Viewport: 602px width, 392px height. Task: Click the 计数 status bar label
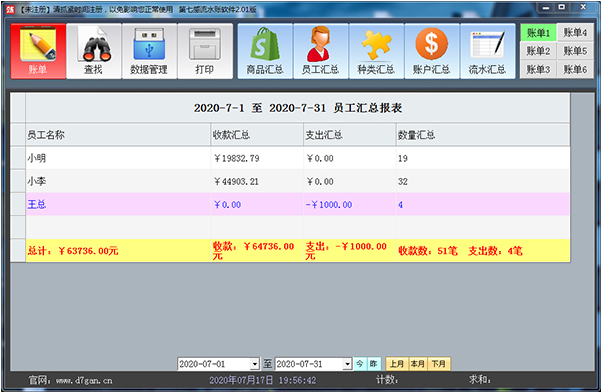click(387, 380)
